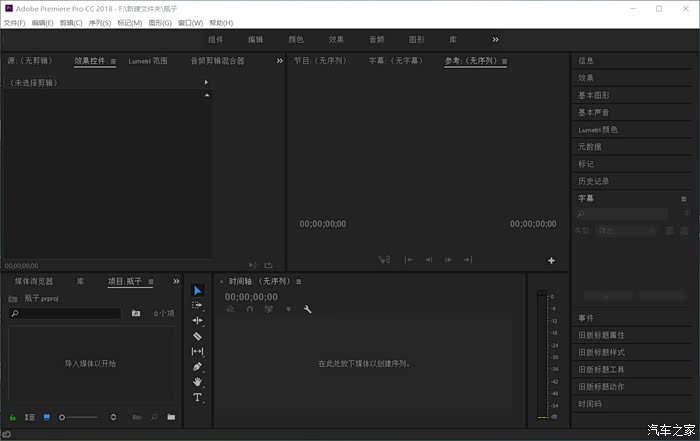This screenshot has height=441, width=700.
Task: Select the Selection arrow tool
Action: 197,290
